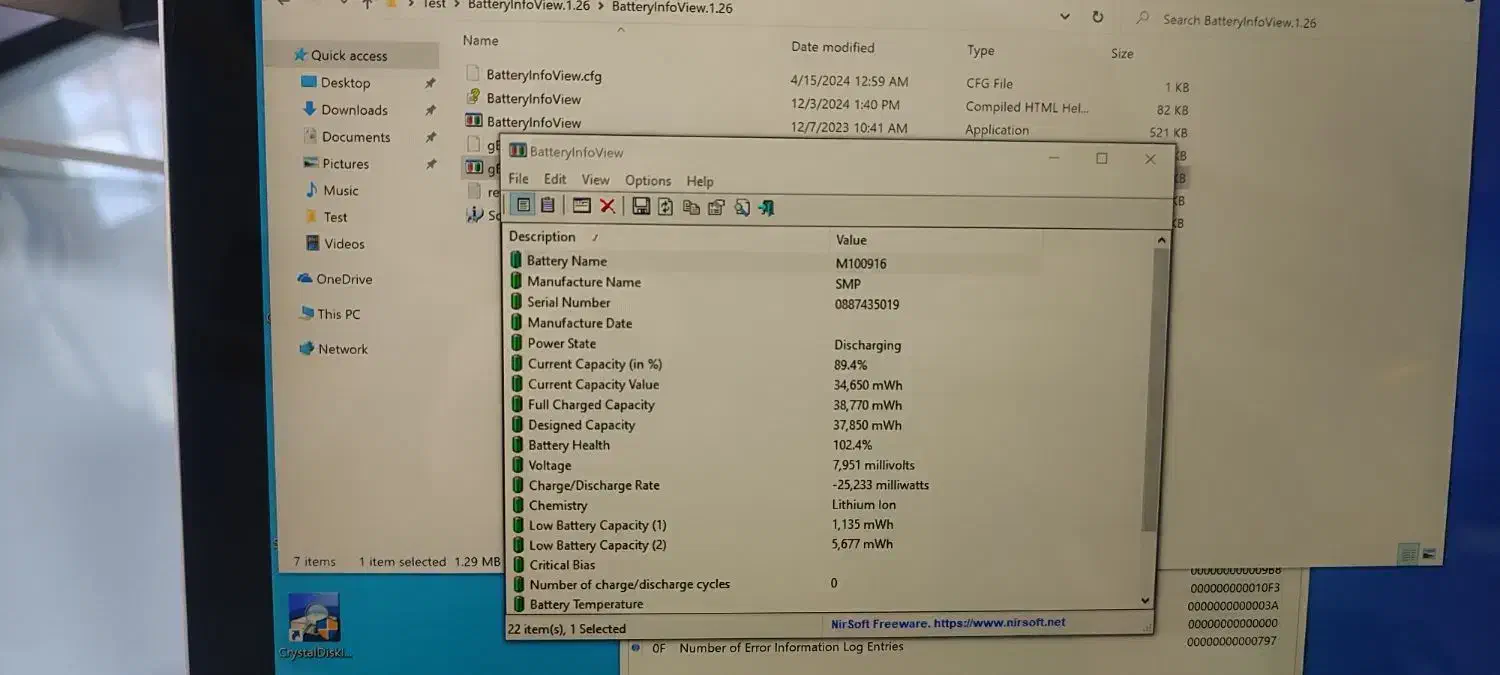Open the Options menu

648,180
